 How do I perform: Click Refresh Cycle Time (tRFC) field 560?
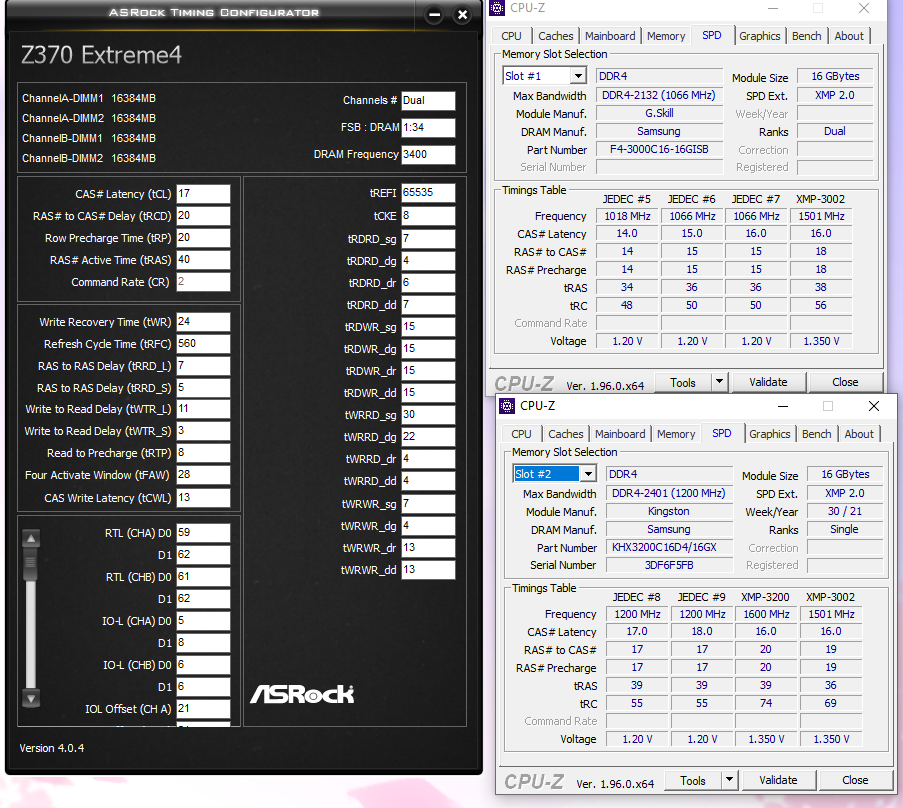click(203, 343)
